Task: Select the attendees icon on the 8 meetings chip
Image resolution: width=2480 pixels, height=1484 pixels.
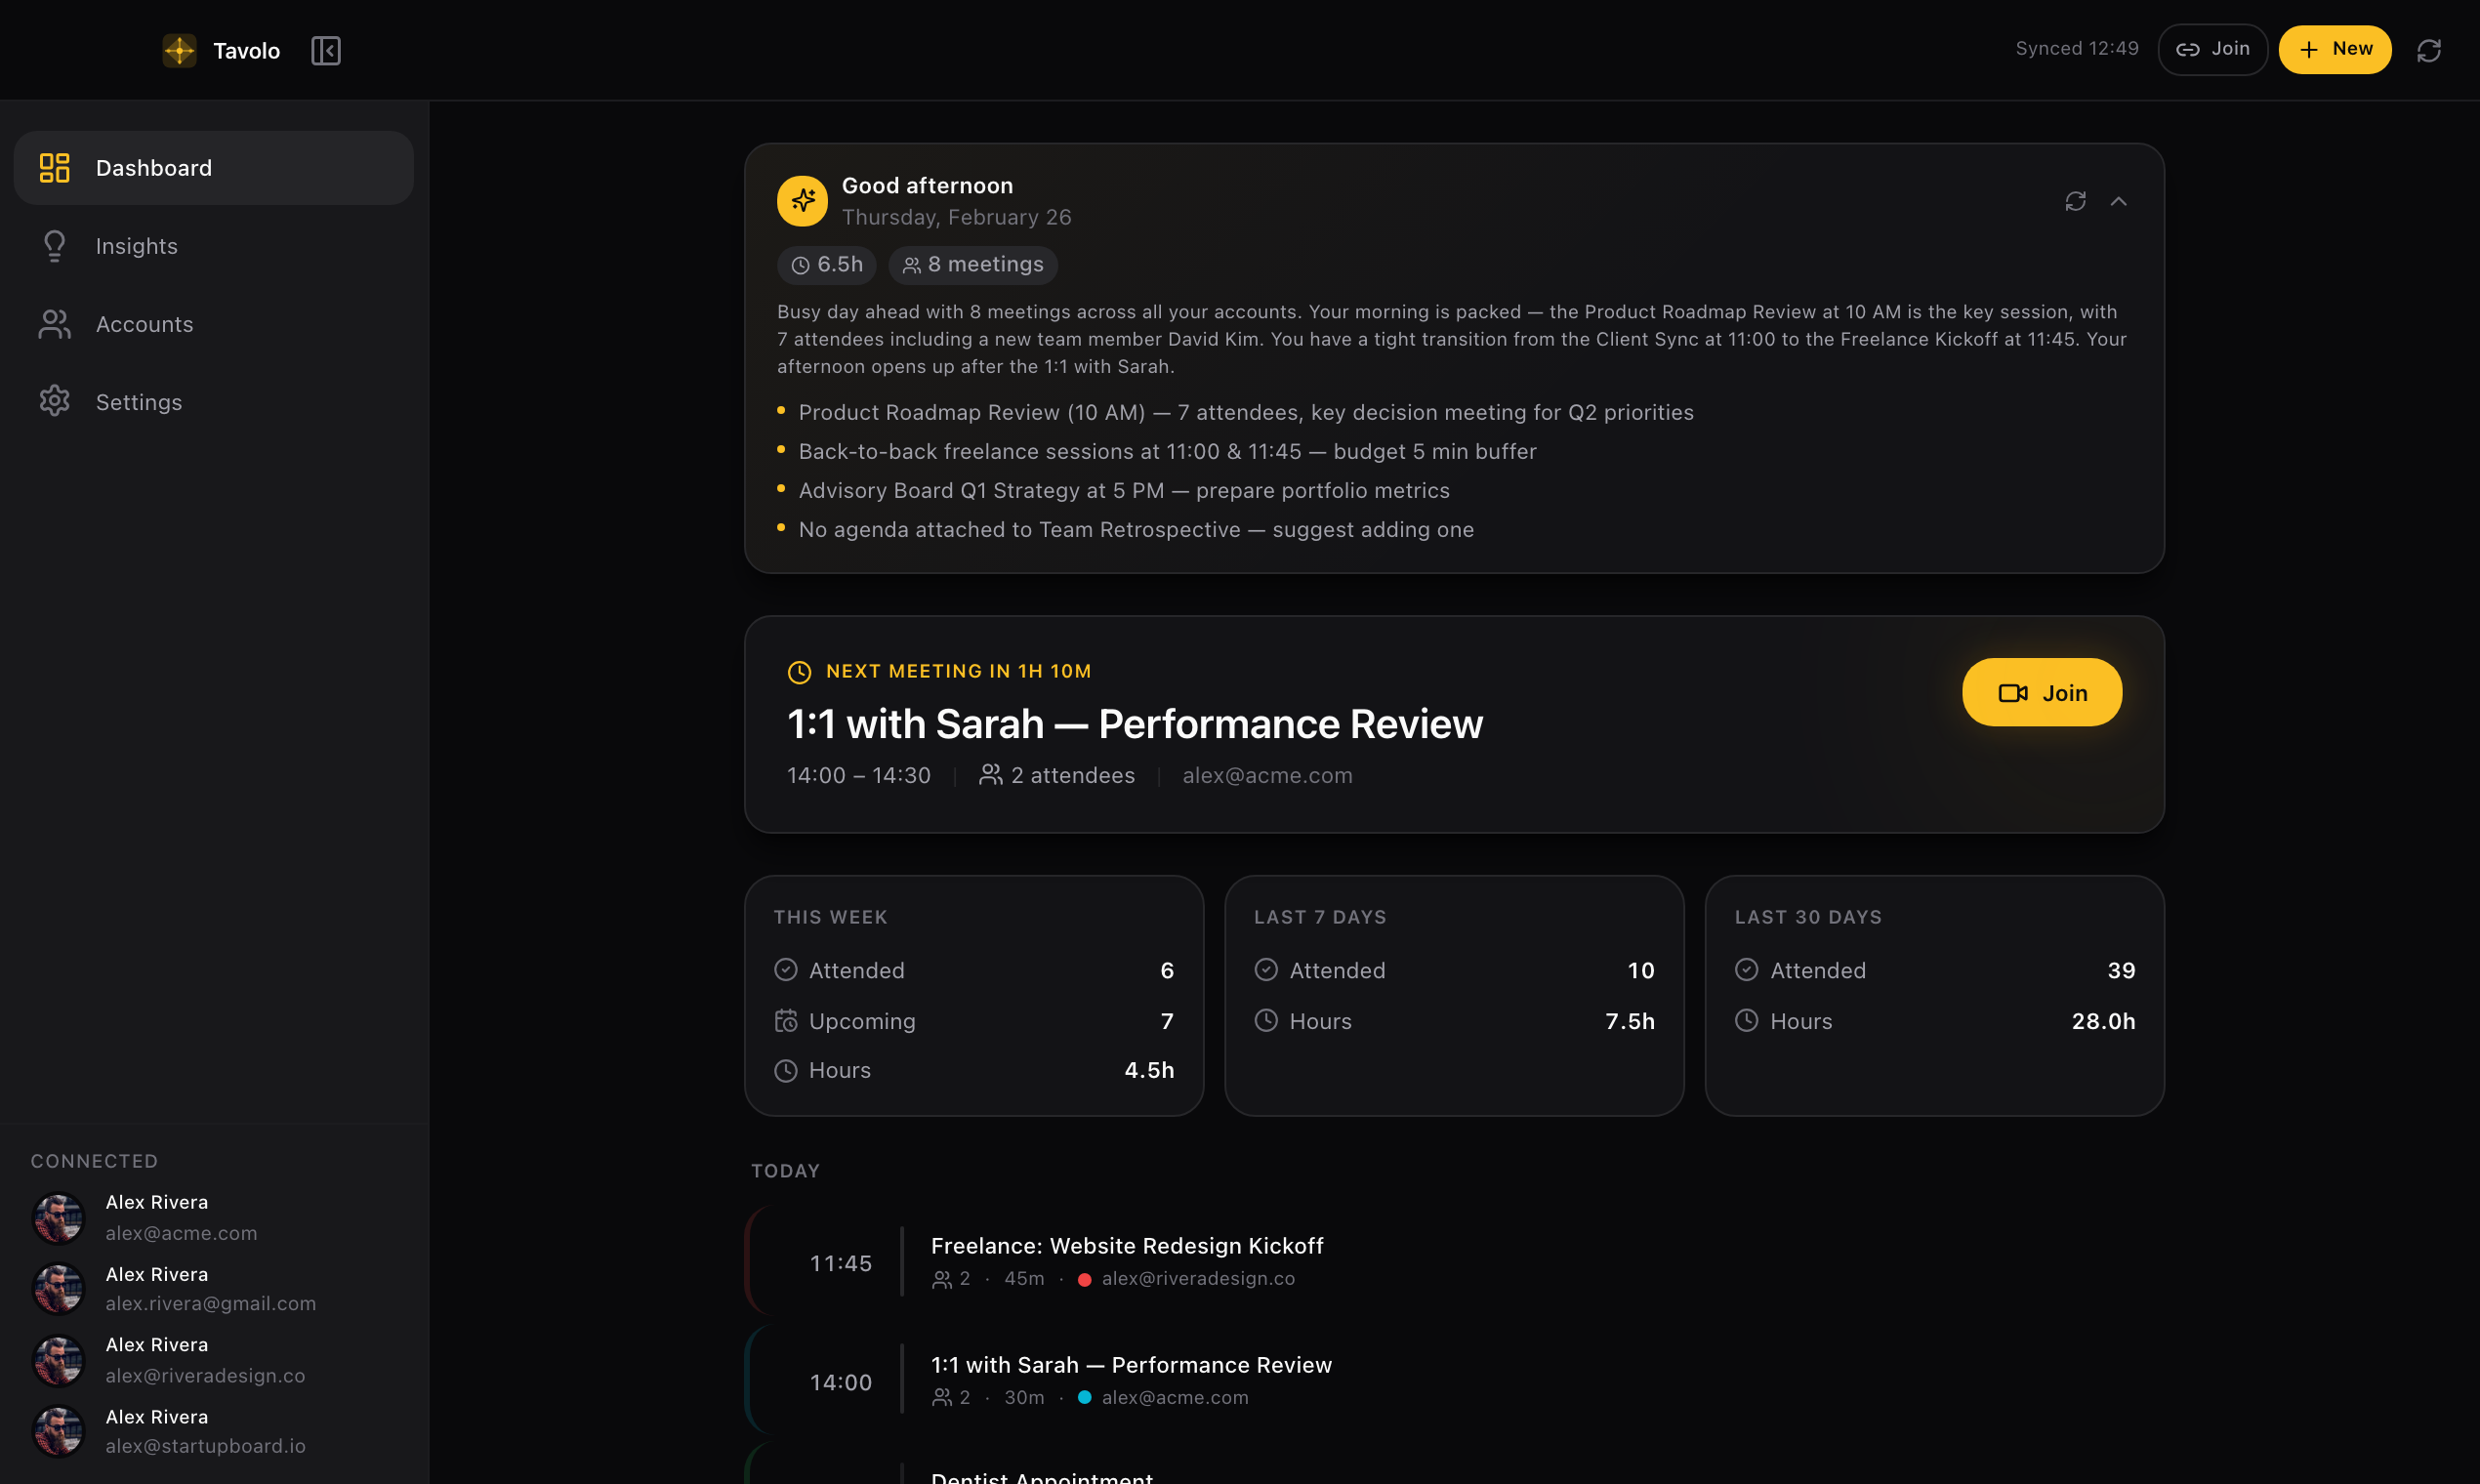Action: (911, 265)
